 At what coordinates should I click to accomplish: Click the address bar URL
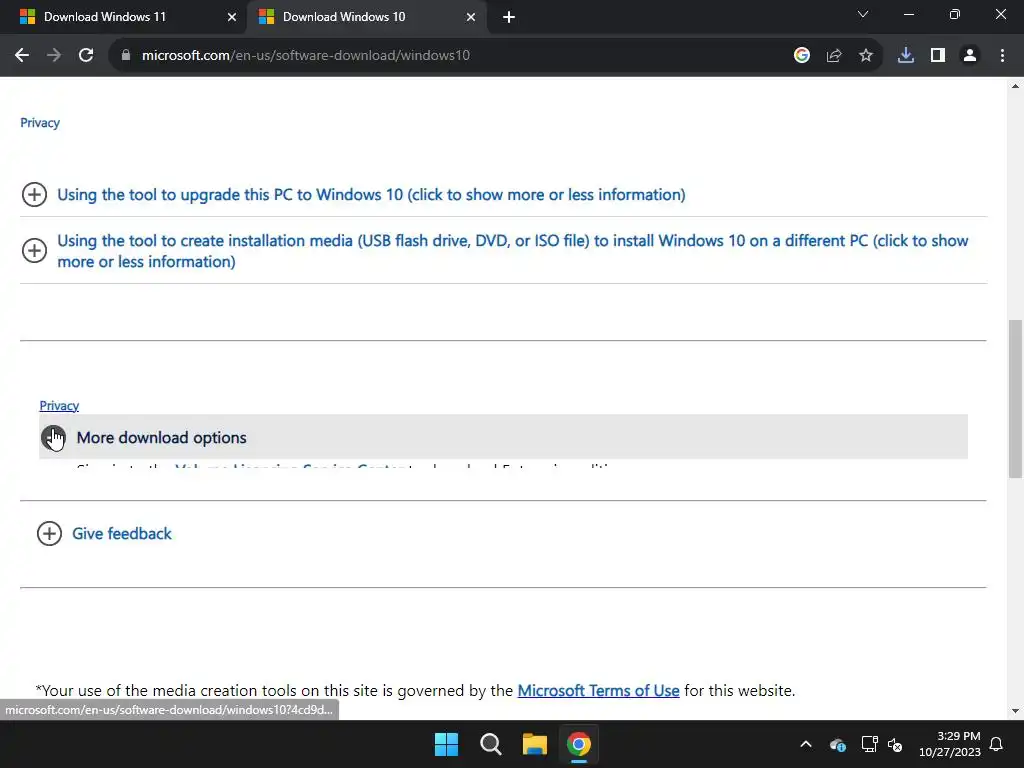point(306,56)
